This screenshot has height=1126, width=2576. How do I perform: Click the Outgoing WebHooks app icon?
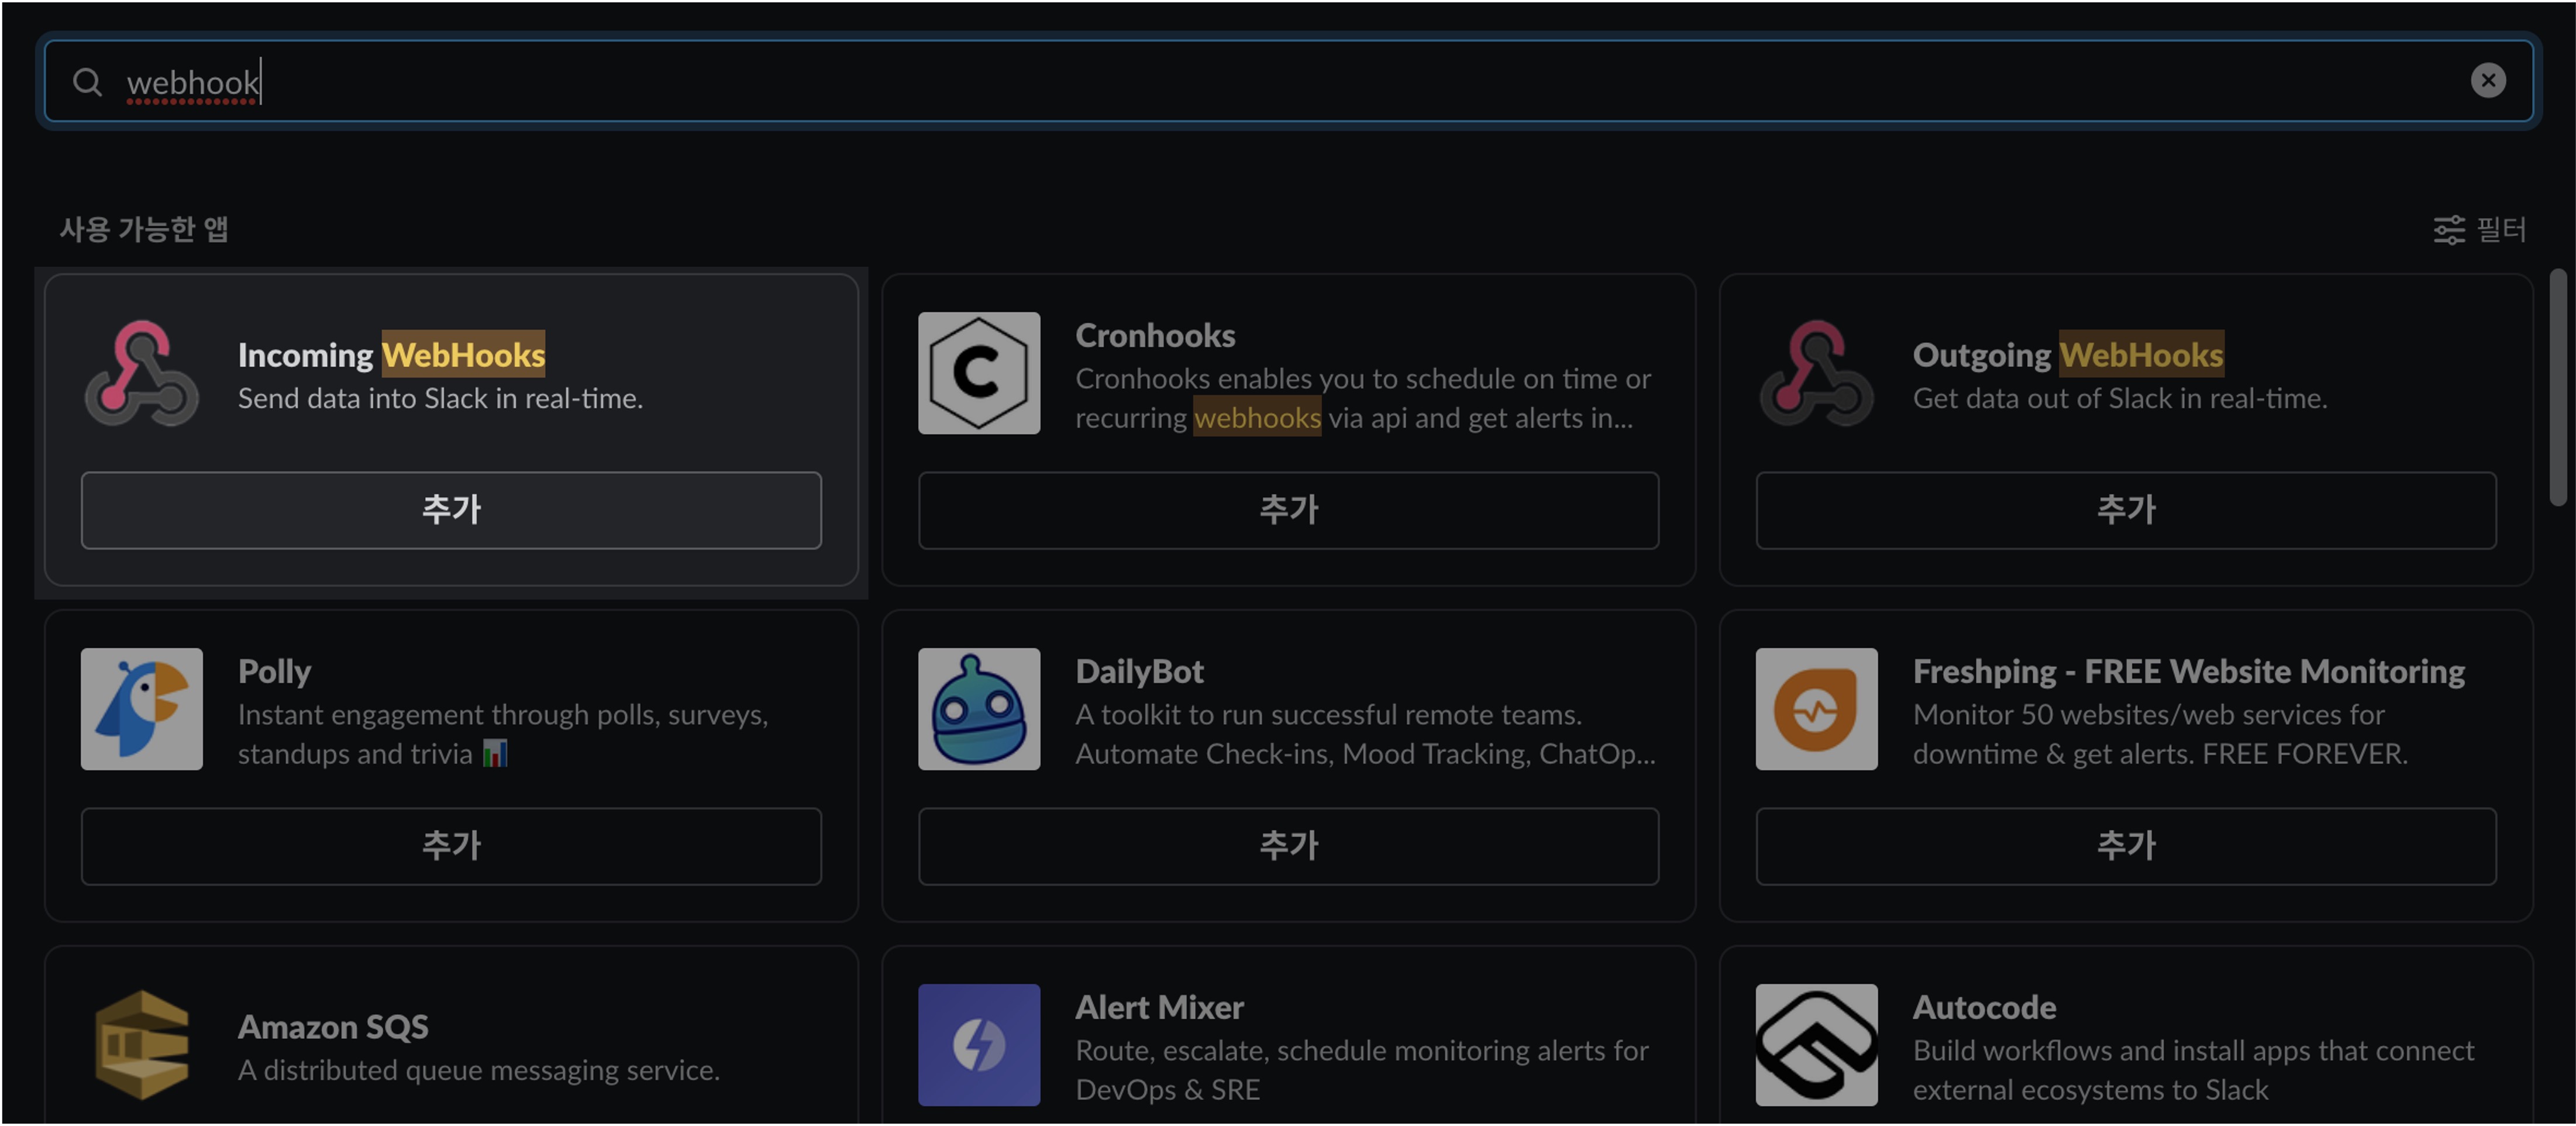(1816, 374)
